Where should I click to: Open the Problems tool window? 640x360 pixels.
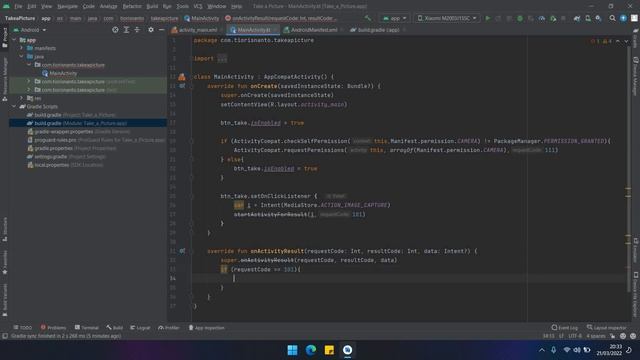[x=53, y=328]
